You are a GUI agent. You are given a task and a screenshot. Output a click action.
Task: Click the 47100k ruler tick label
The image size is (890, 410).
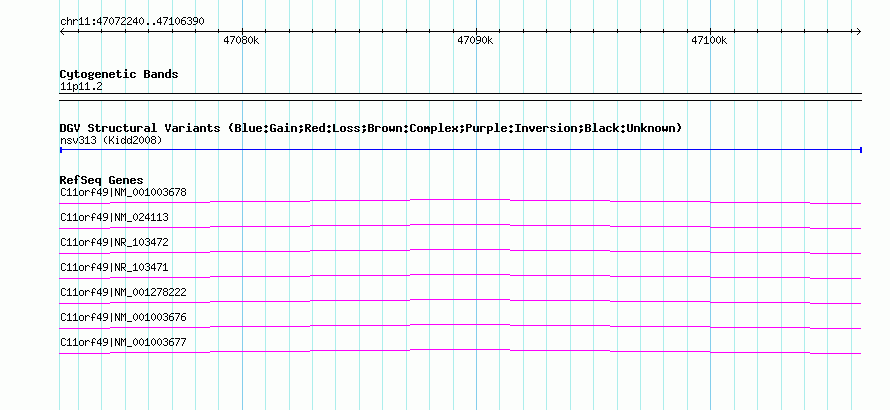[x=709, y=40]
